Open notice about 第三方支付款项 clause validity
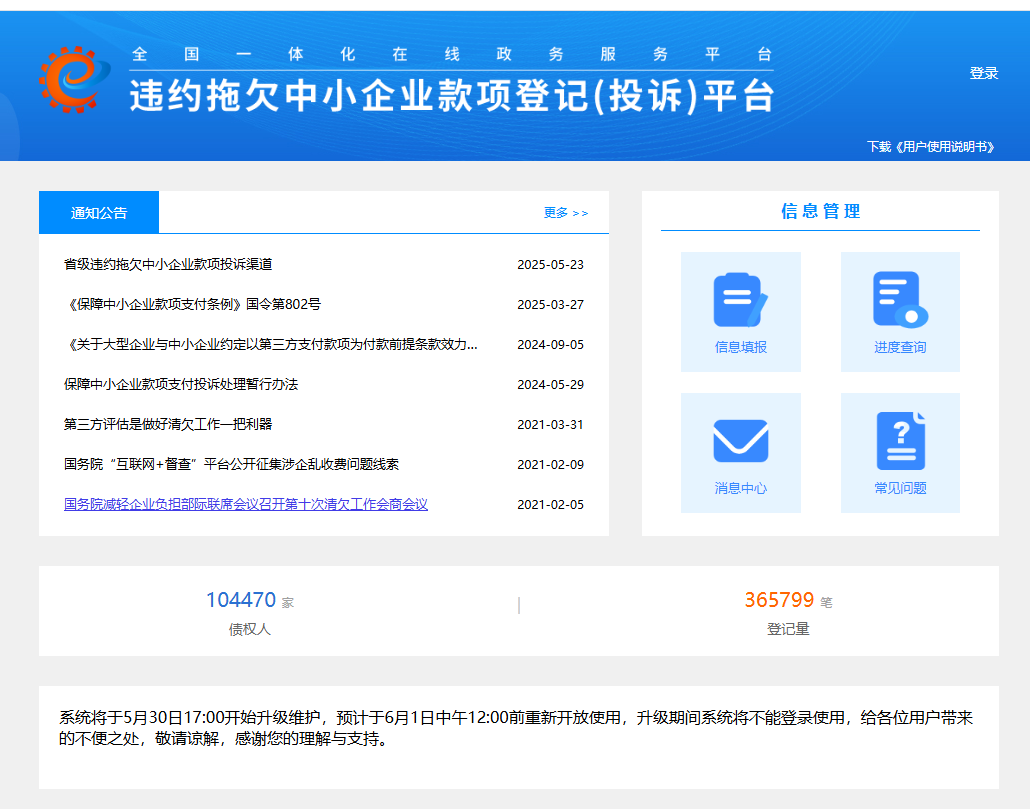This screenshot has height=809, width=1030. pos(270,344)
